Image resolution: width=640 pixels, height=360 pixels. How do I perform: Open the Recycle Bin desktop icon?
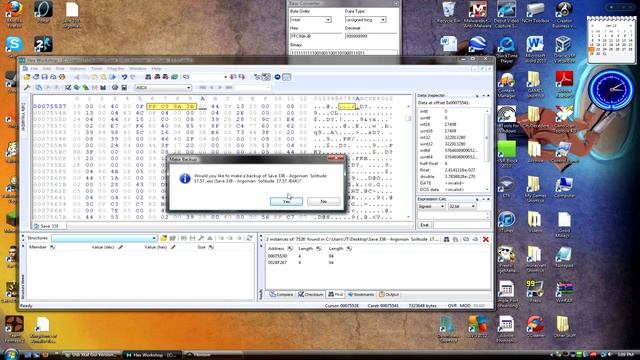pos(448,13)
